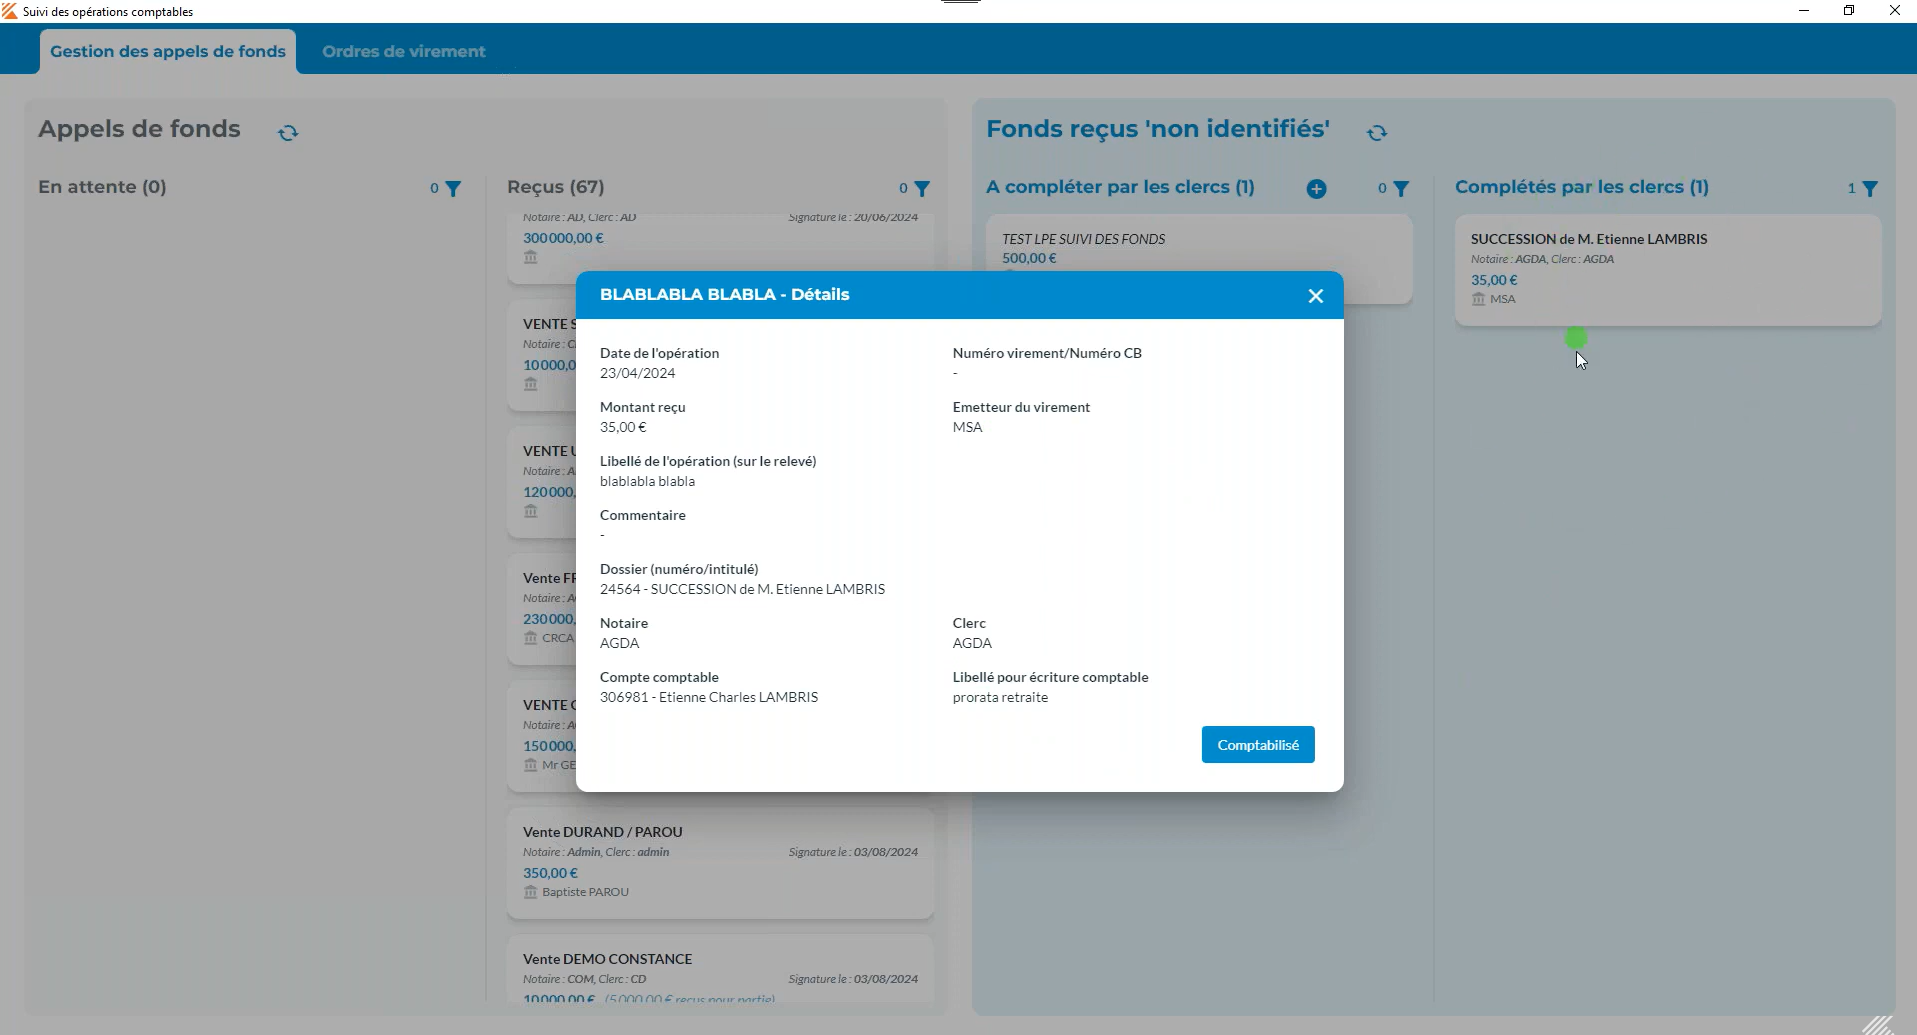Minimize the Suivi des opérations comptables window

pyautogui.click(x=1804, y=11)
